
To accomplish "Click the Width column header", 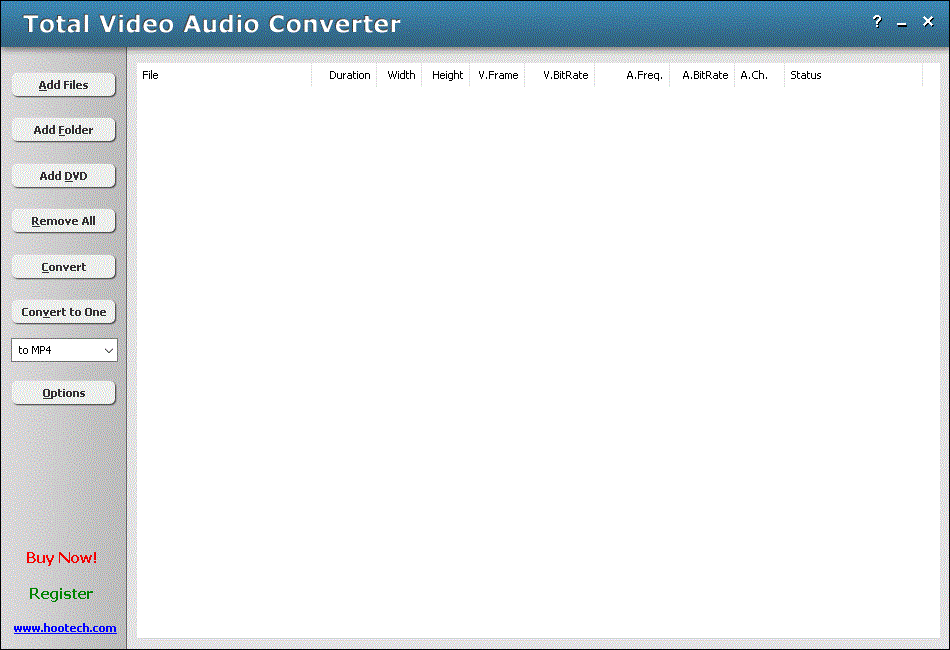I will [399, 75].
